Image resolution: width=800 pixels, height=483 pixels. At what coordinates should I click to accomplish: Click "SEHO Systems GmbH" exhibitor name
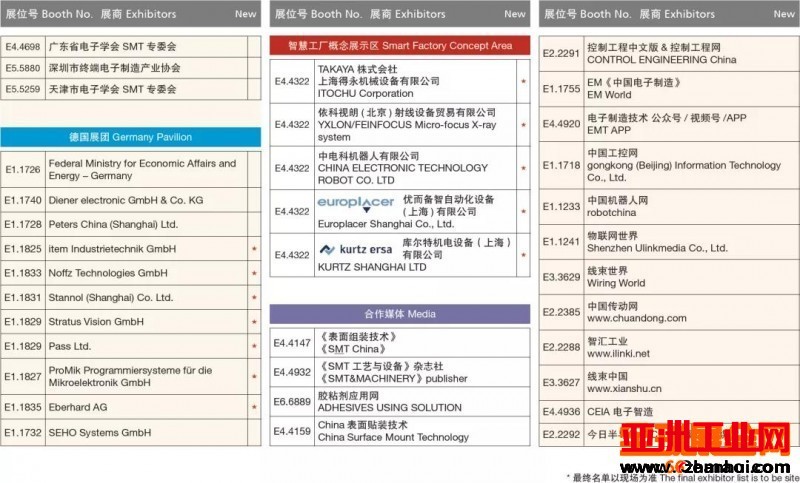[x=99, y=433]
